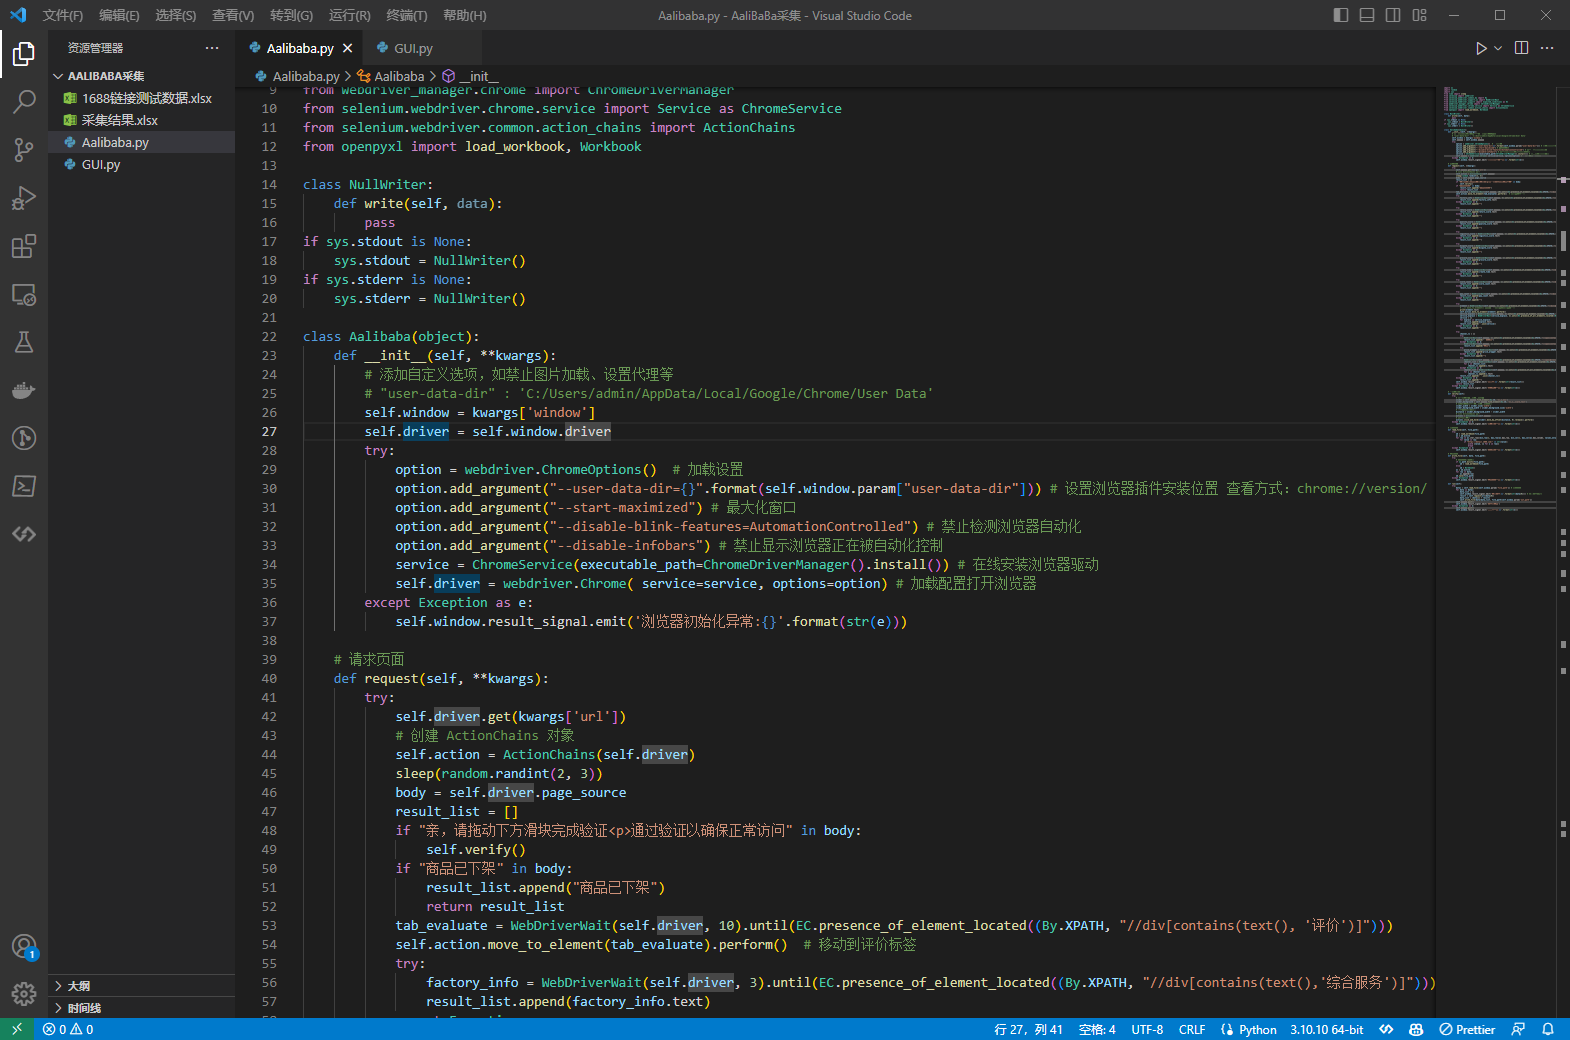The height and width of the screenshot is (1040, 1570).
Task: Open the terminal-like activity bar icon
Action: coord(24,486)
